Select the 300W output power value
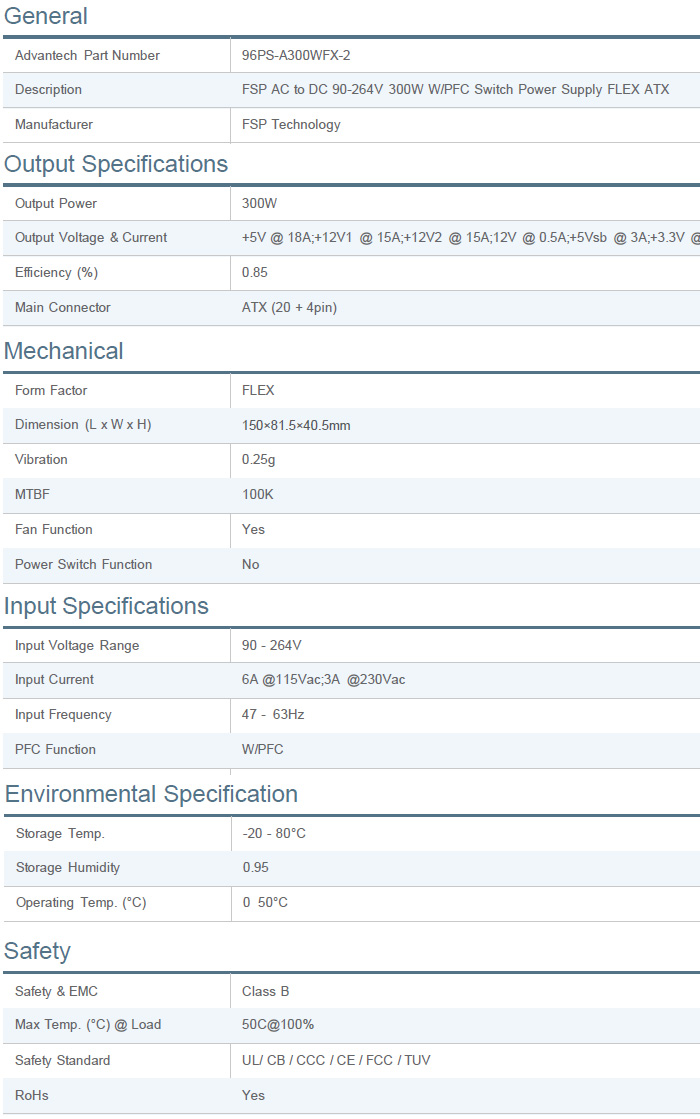 (260, 204)
